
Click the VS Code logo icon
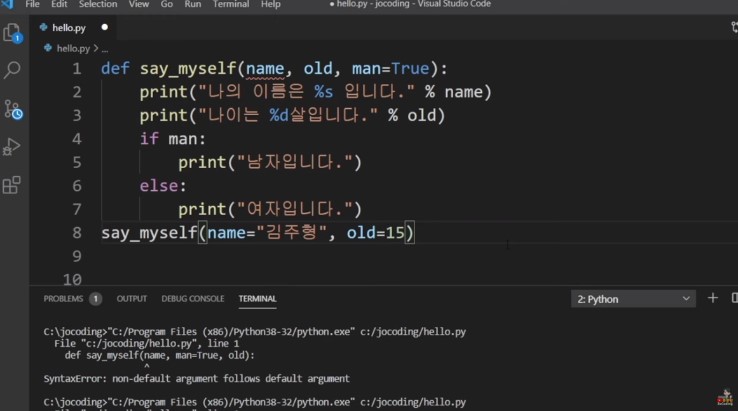click(x=7, y=5)
